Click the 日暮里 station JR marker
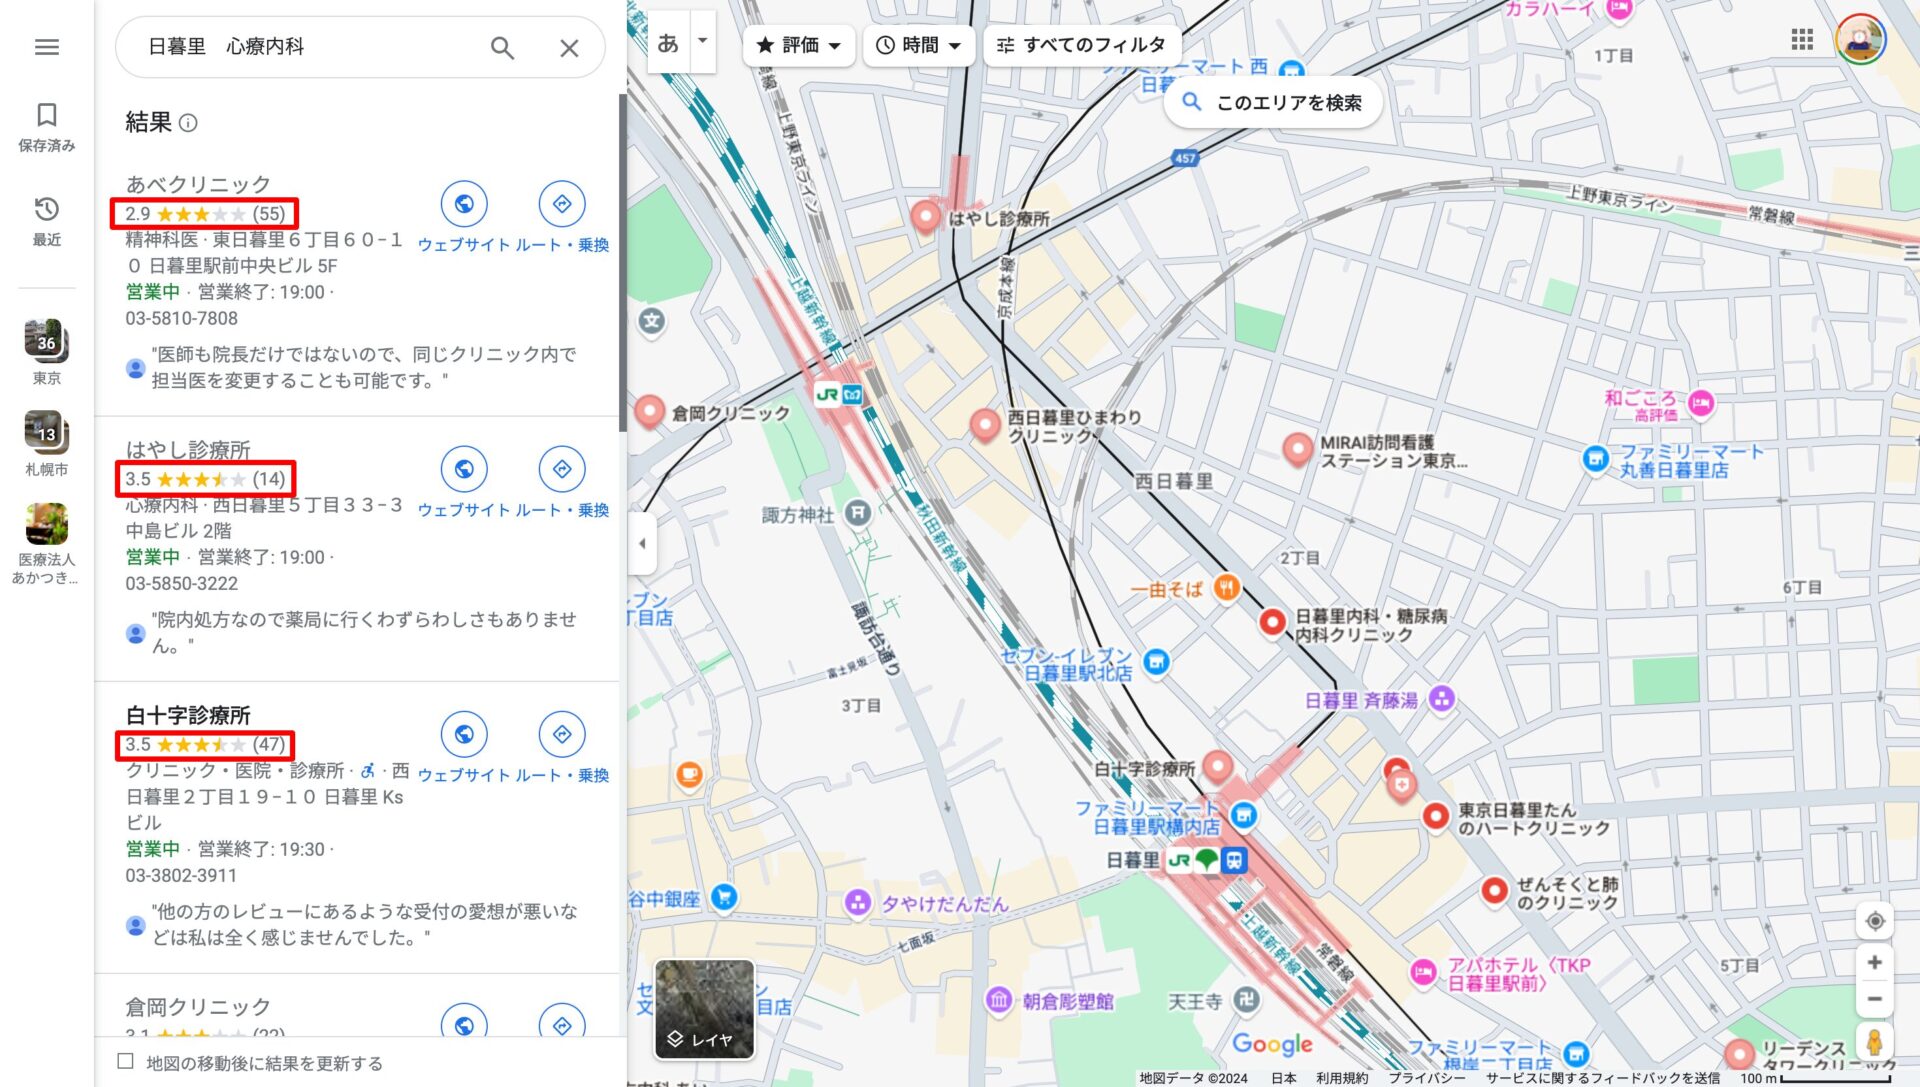The height and width of the screenshot is (1087, 1920). pyautogui.click(x=1180, y=860)
